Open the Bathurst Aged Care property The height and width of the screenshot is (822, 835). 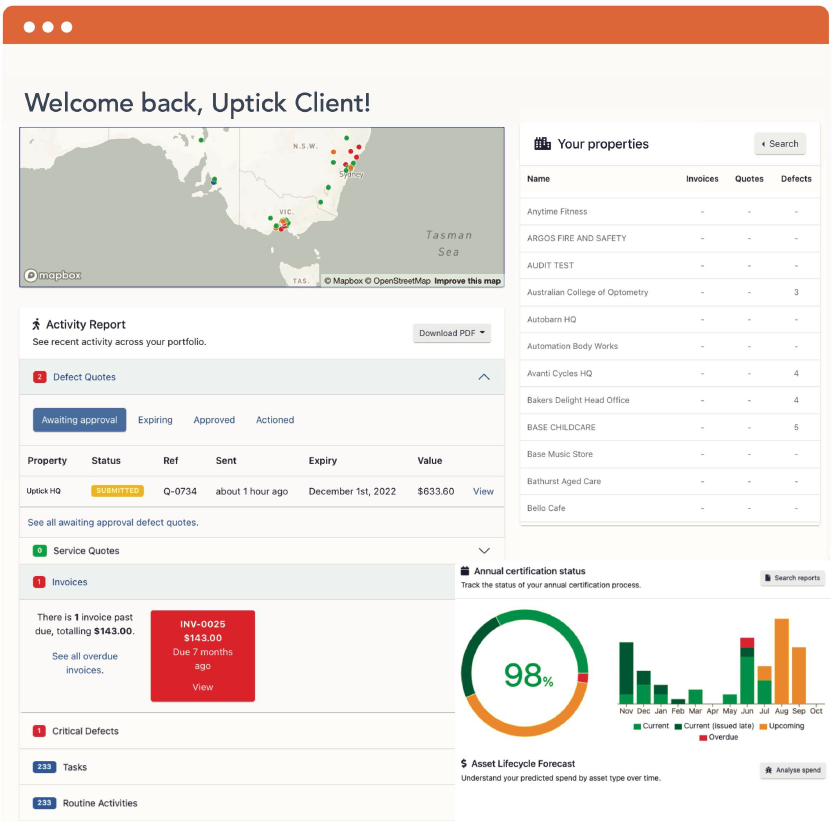670,481
